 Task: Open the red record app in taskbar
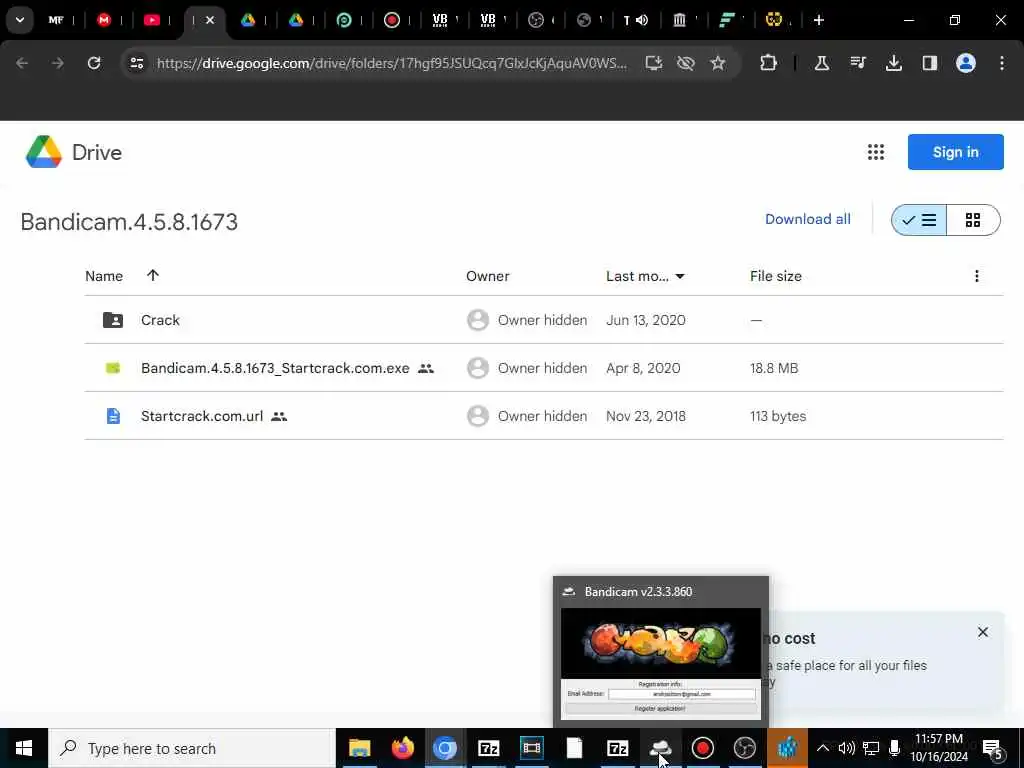703,748
